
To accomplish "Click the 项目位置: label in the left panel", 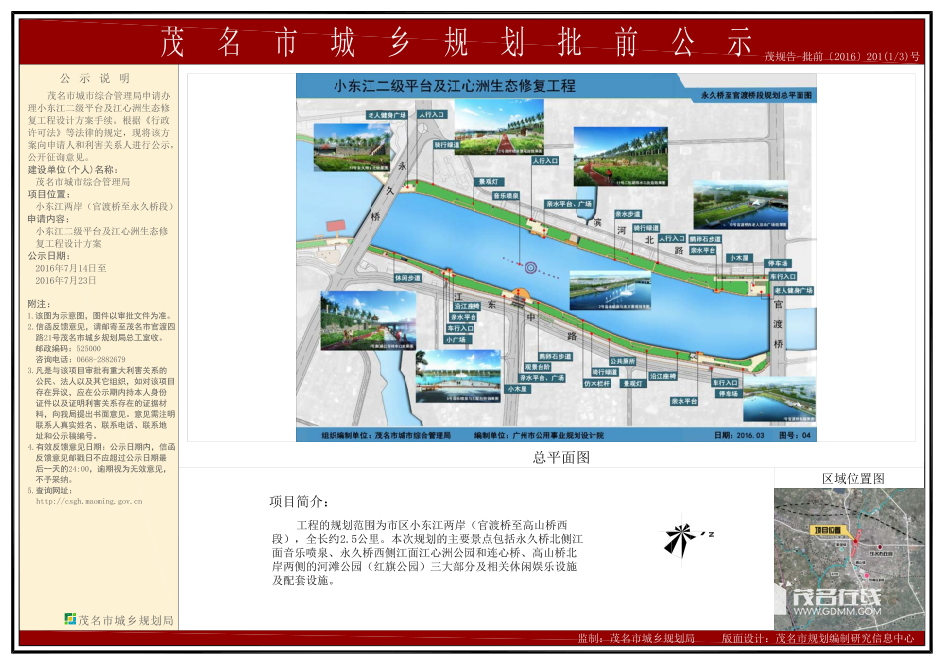I will click(x=49, y=195).
